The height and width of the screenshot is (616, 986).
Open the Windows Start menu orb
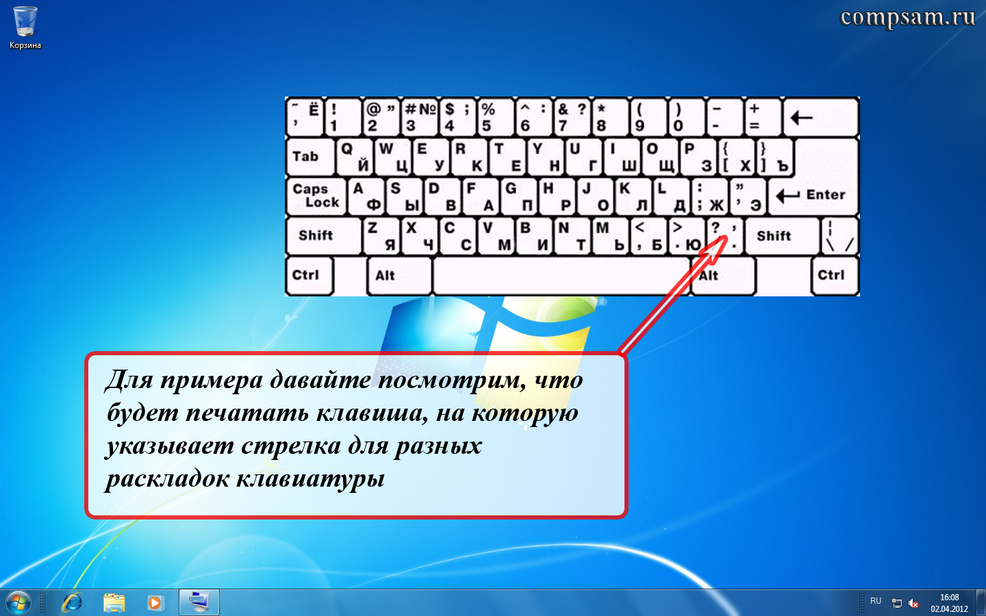(x=17, y=602)
